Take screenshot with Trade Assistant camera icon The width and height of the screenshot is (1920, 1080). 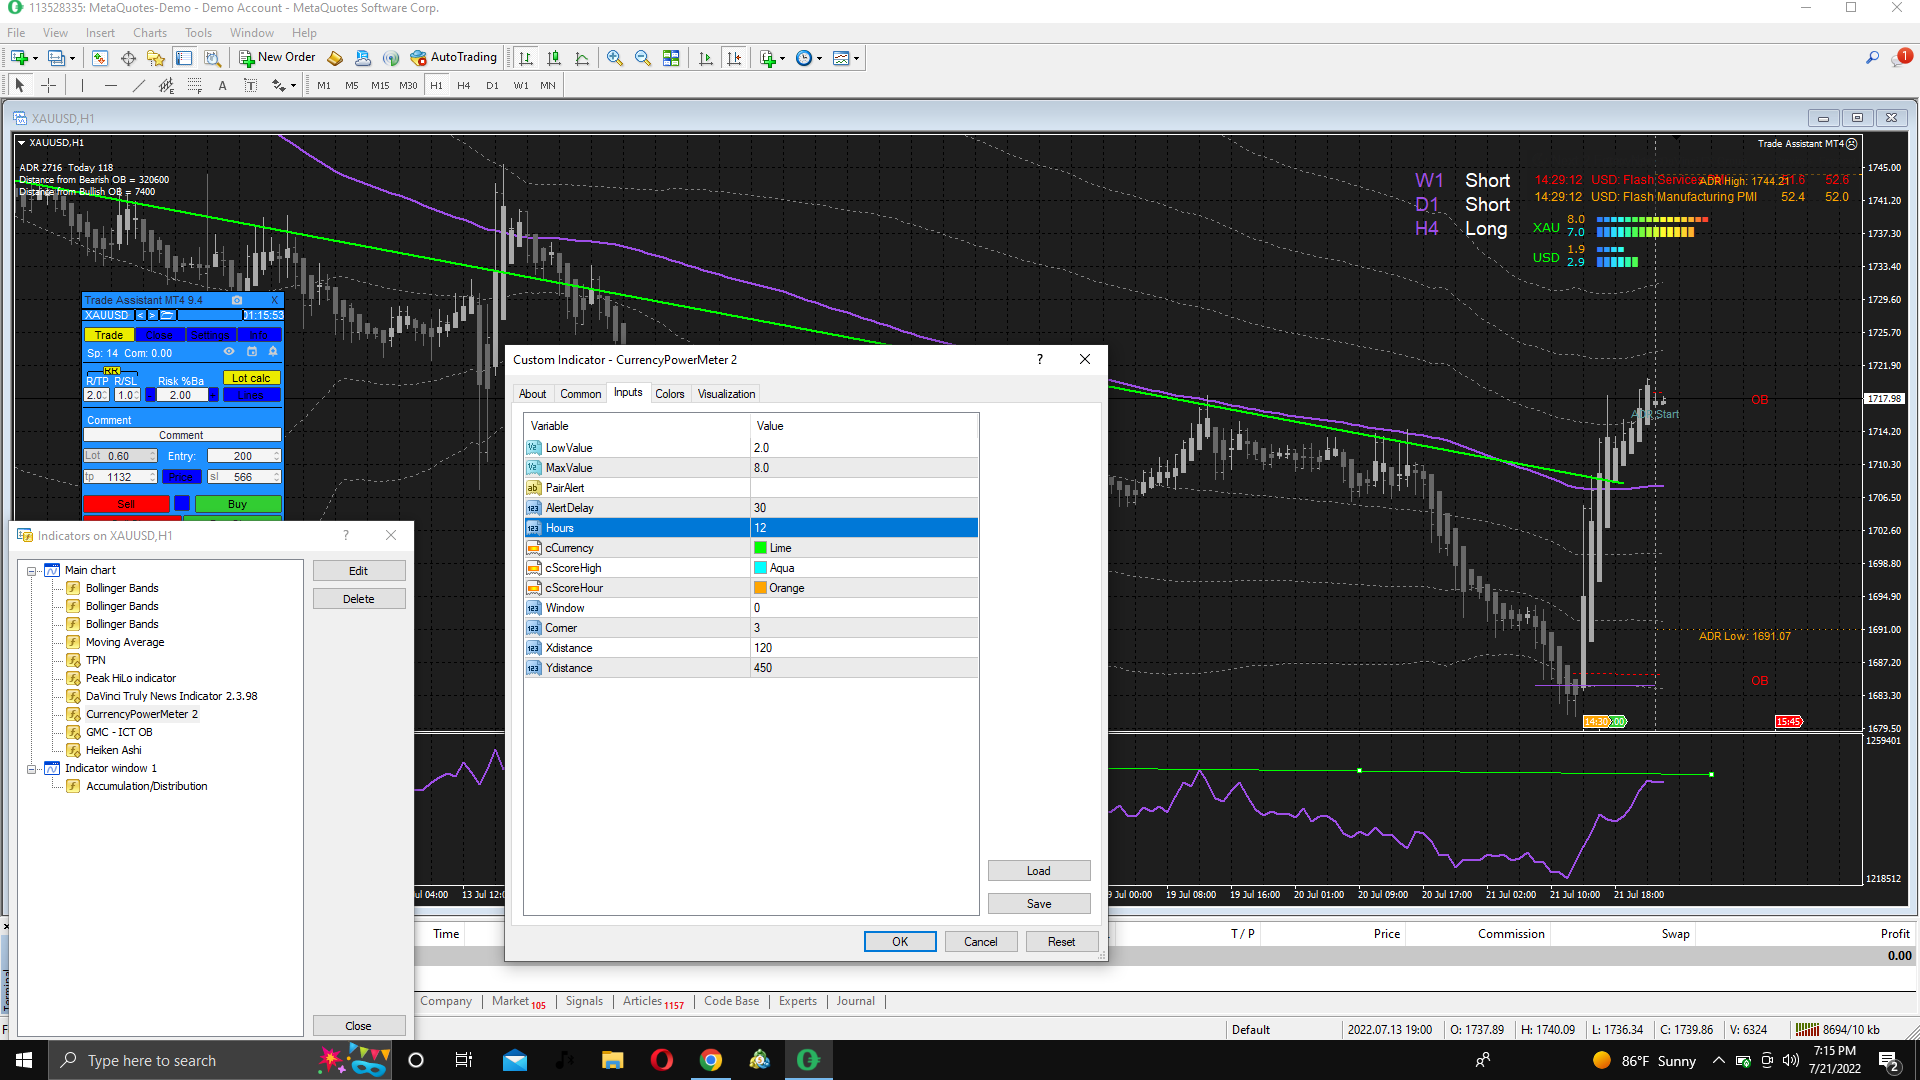click(237, 300)
